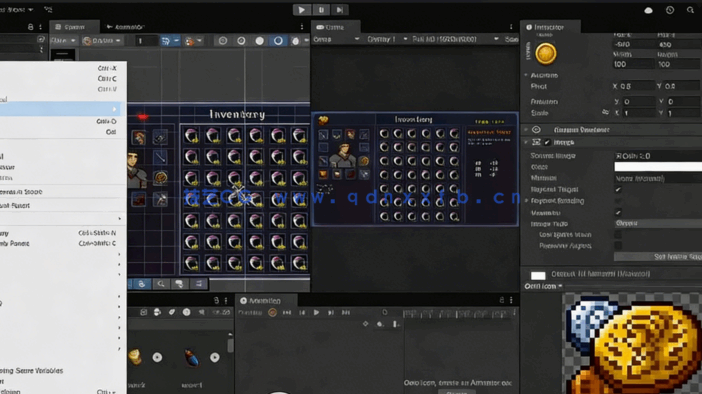
Task: Click the Width field showing 100 in Inspector
Action: [x=633, y=64]
